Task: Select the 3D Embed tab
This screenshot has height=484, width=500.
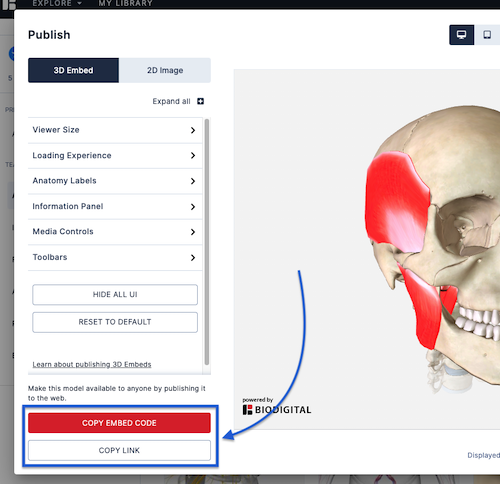Action: coord(73,70)
